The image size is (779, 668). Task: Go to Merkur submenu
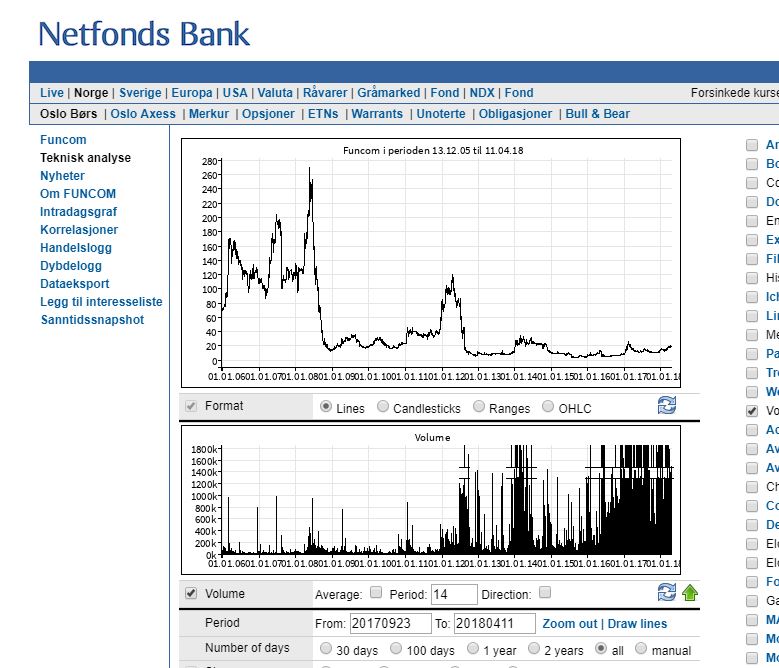[x=209, y=114]
